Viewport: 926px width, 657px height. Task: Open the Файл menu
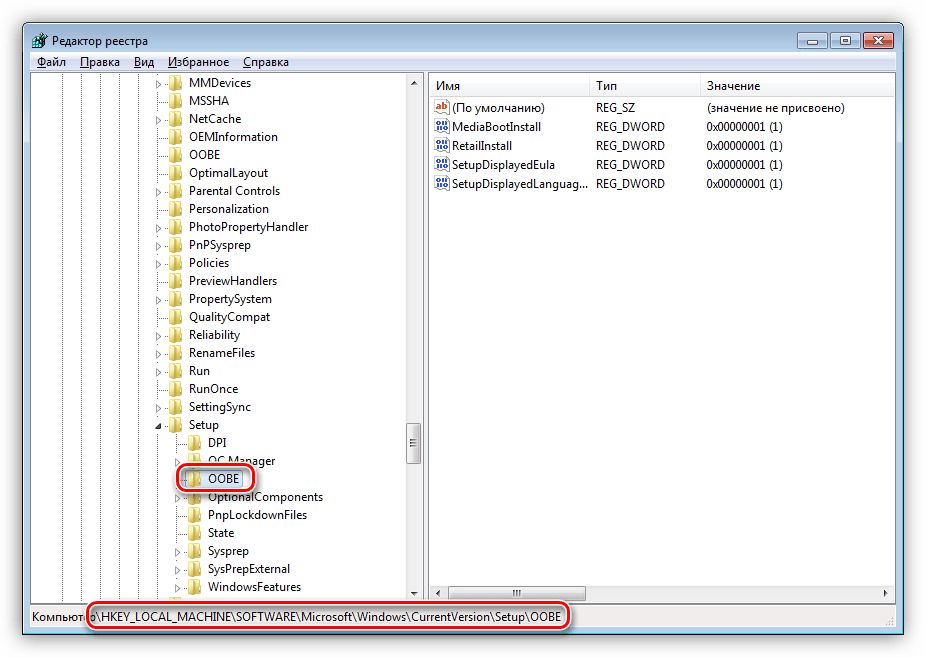click(51, 62)
